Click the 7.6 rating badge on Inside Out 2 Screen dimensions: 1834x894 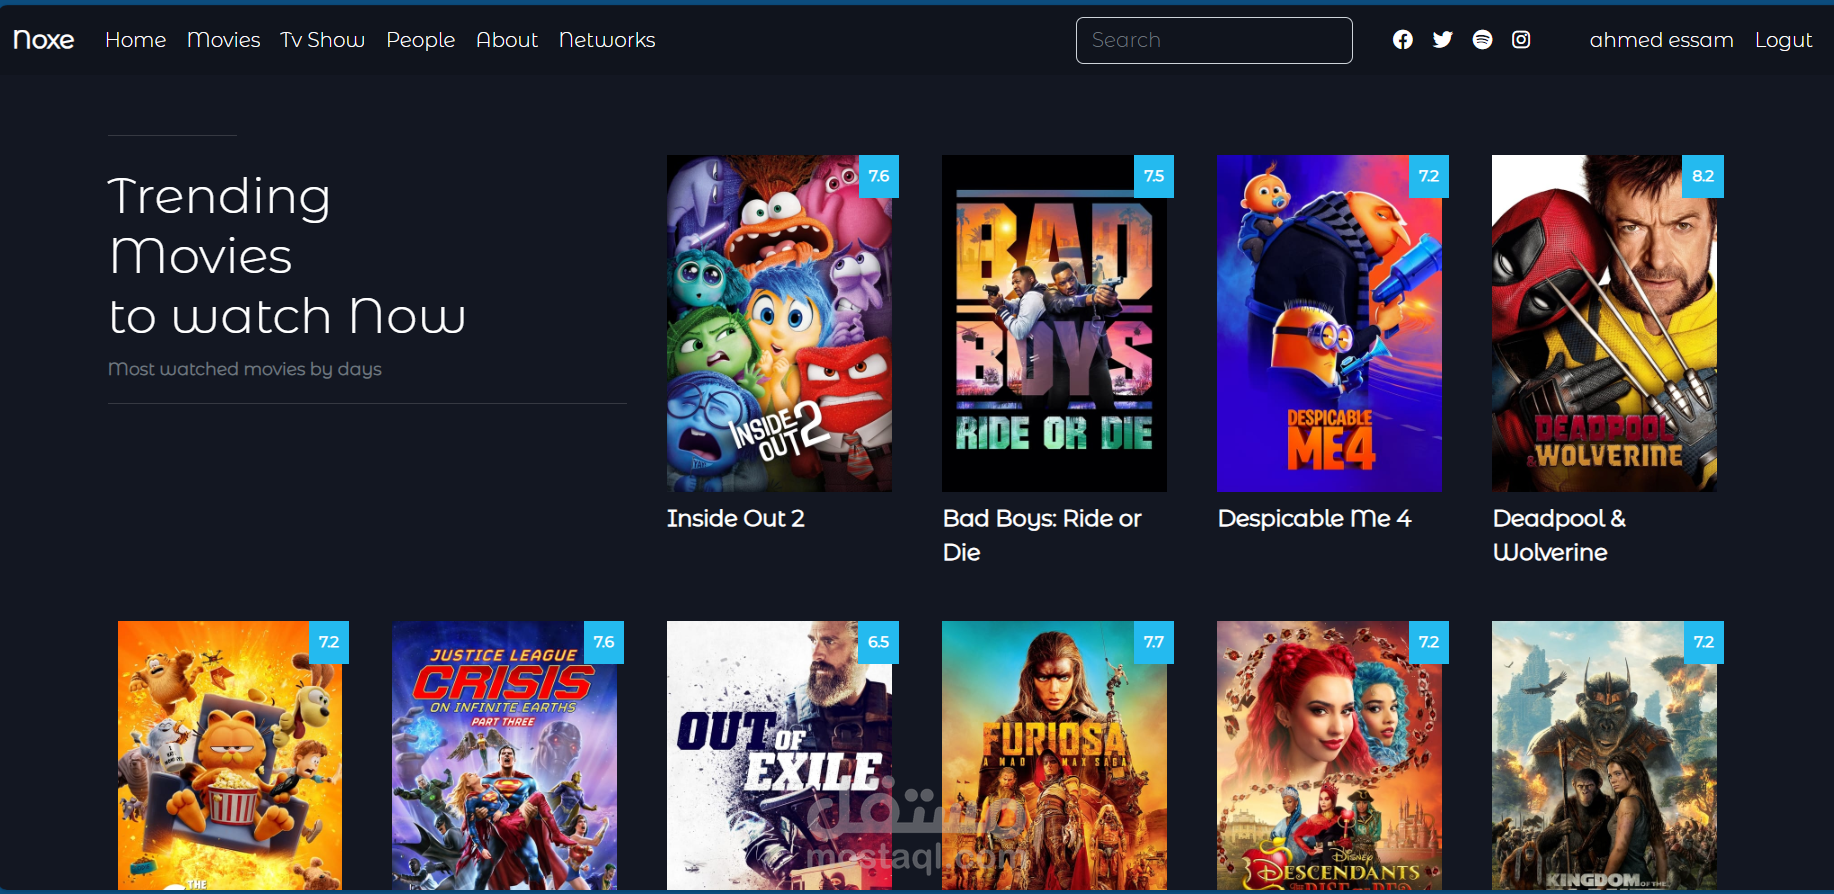(879, 176)
